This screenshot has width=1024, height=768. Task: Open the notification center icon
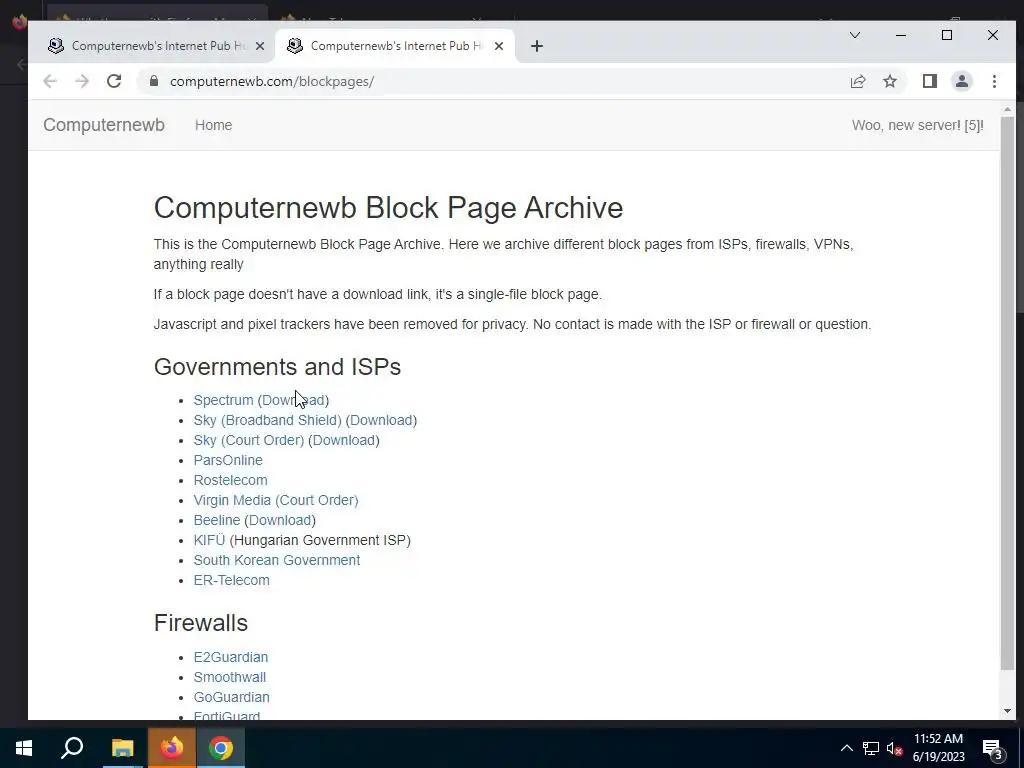[992, 748]
